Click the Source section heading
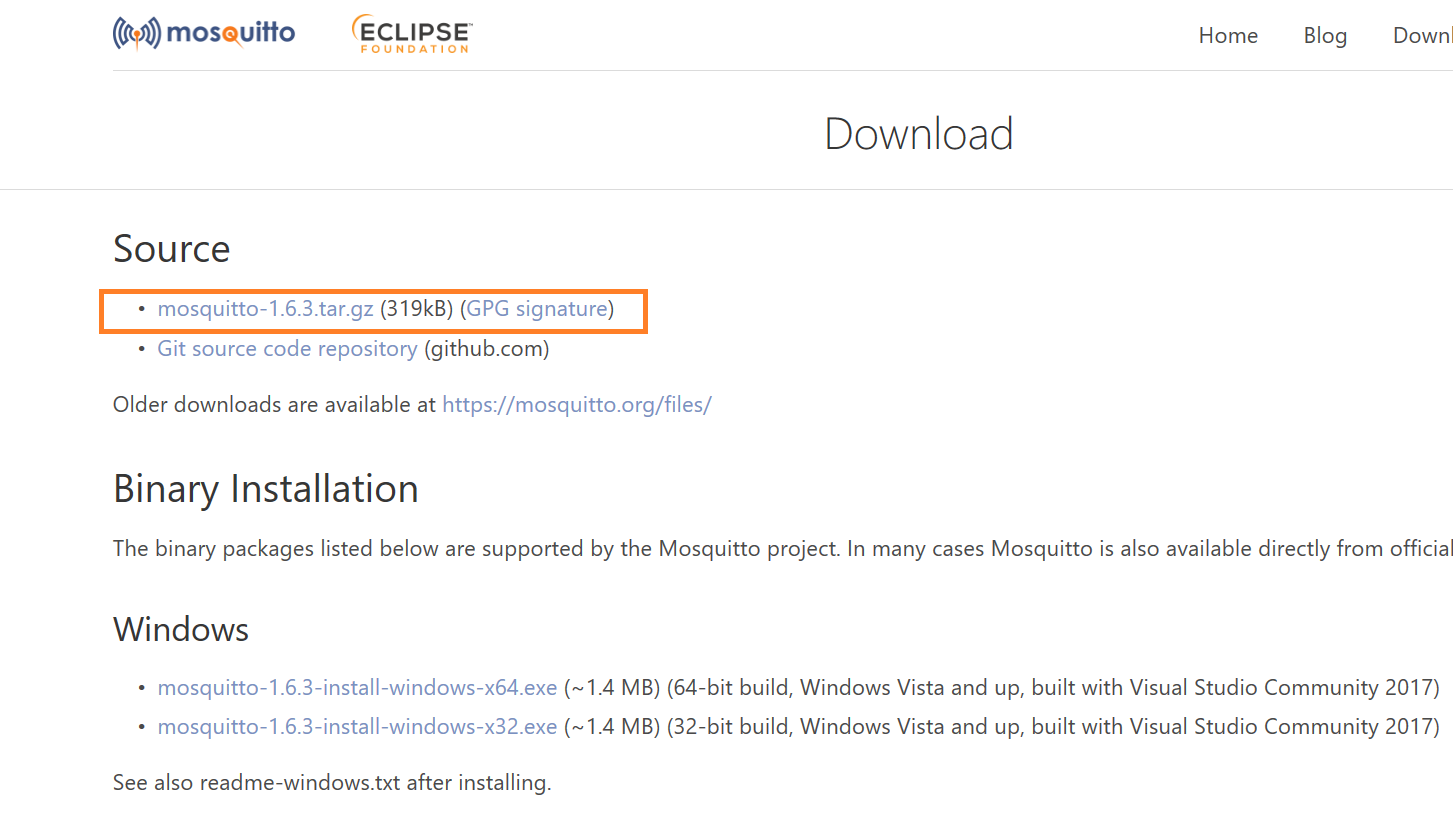This screenshot has height=821, width=1453. pos(171,249)
